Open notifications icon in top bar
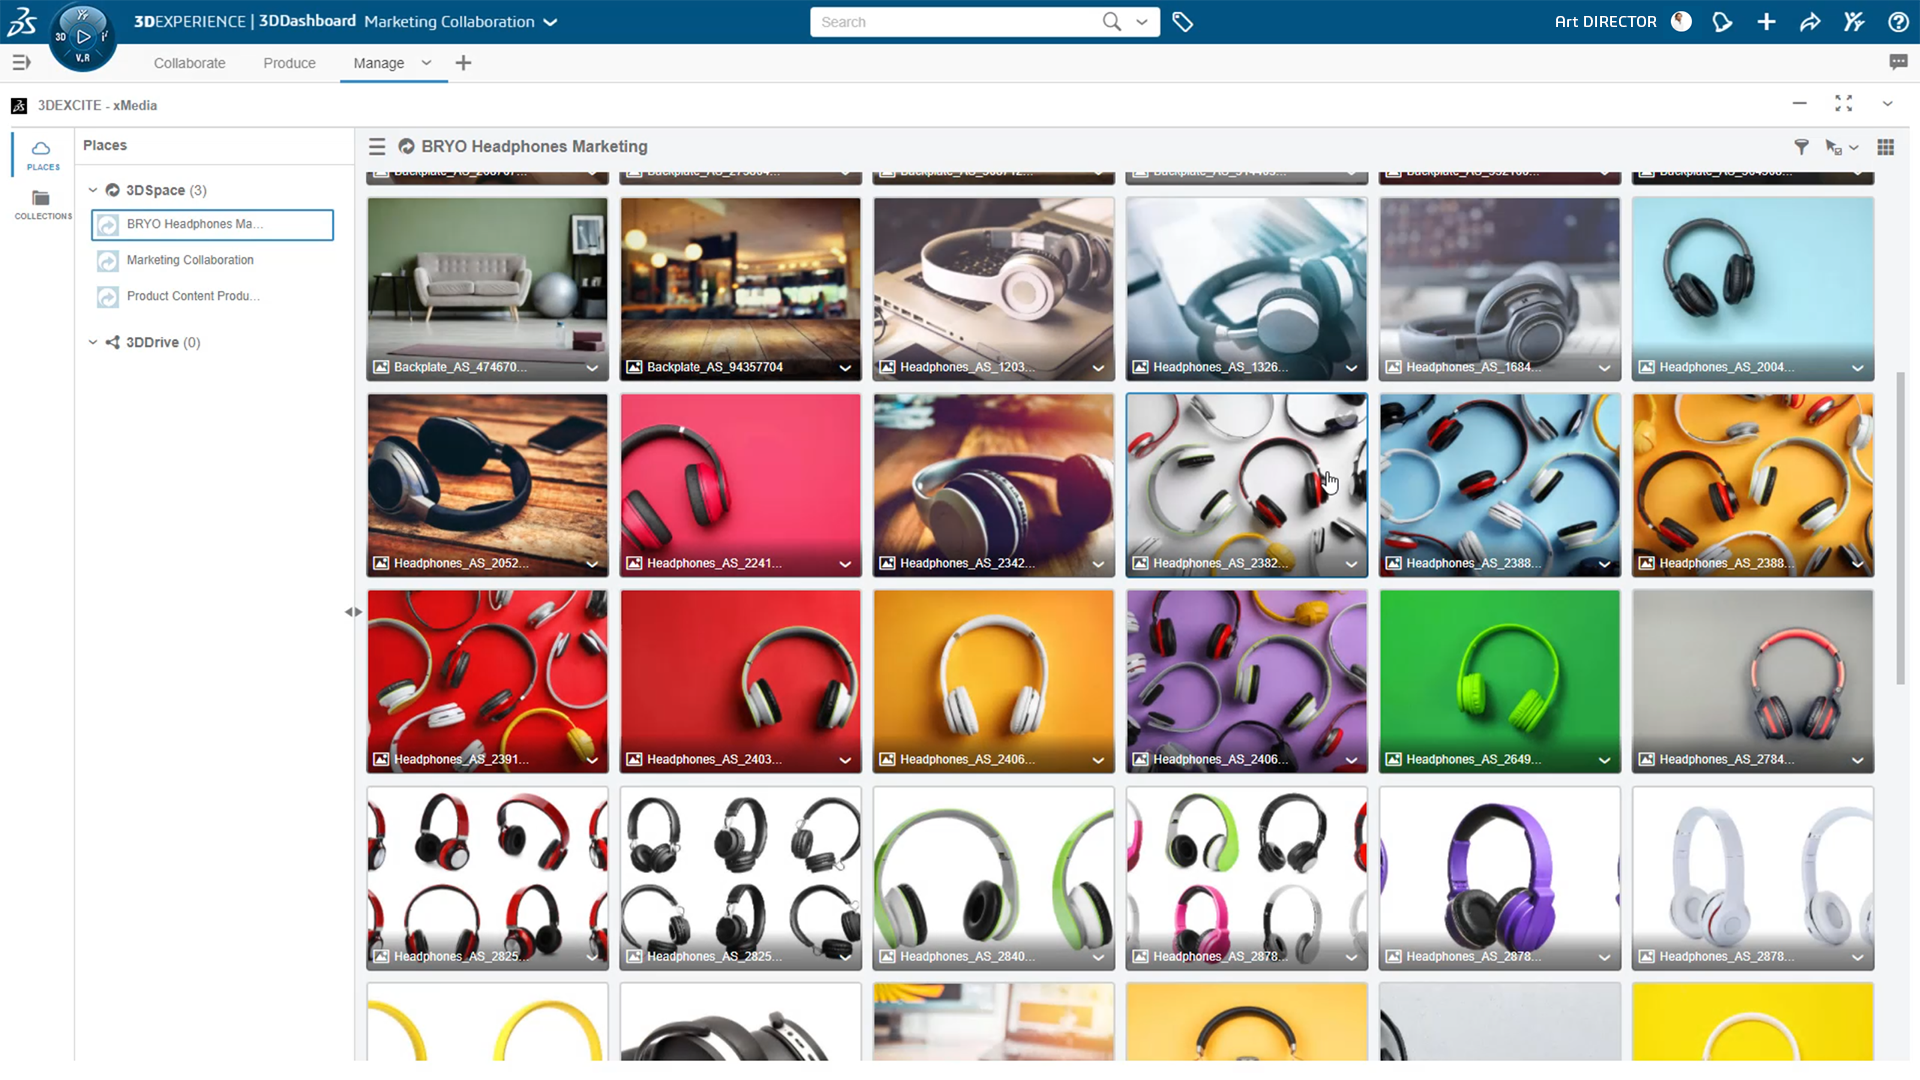 pos(1722,22)
